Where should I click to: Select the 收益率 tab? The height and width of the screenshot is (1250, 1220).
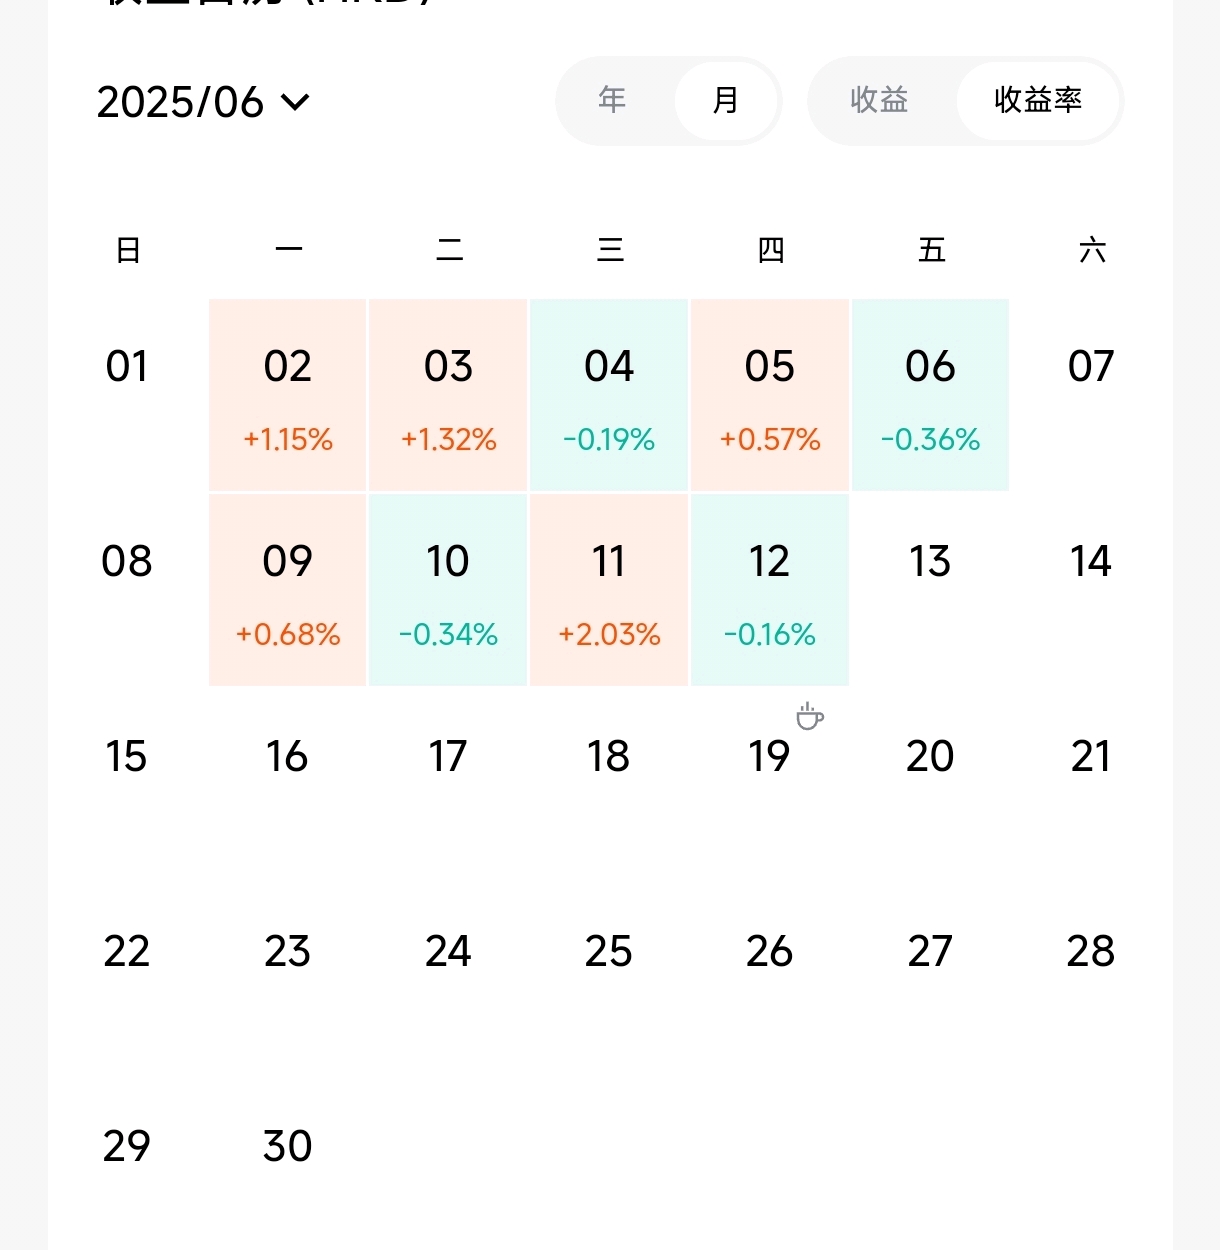(x=1038, y=100)
